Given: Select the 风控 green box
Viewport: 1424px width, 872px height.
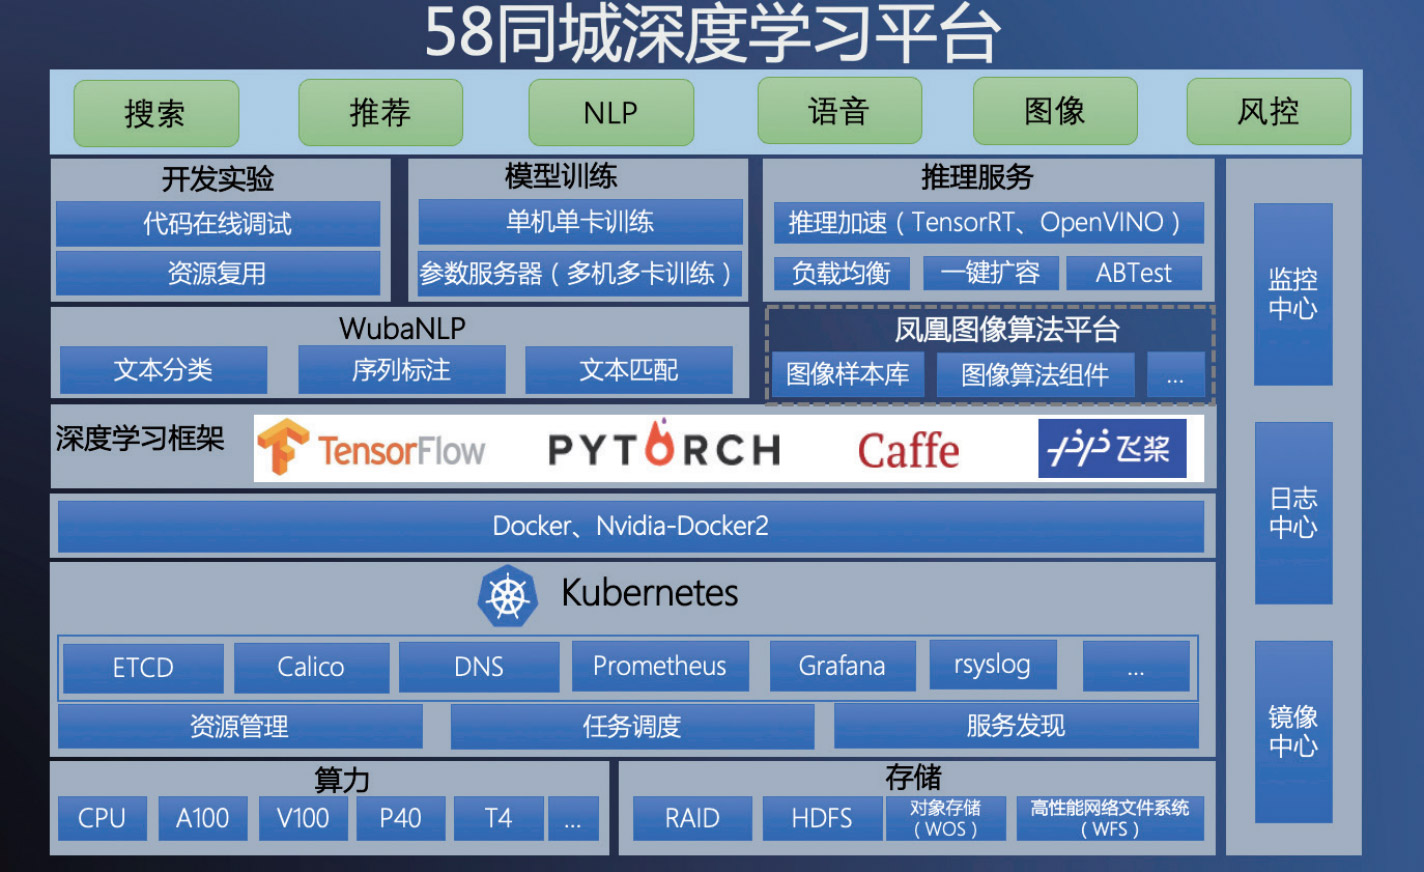Looking at the screenshot, I should [x=1269, y=111].
